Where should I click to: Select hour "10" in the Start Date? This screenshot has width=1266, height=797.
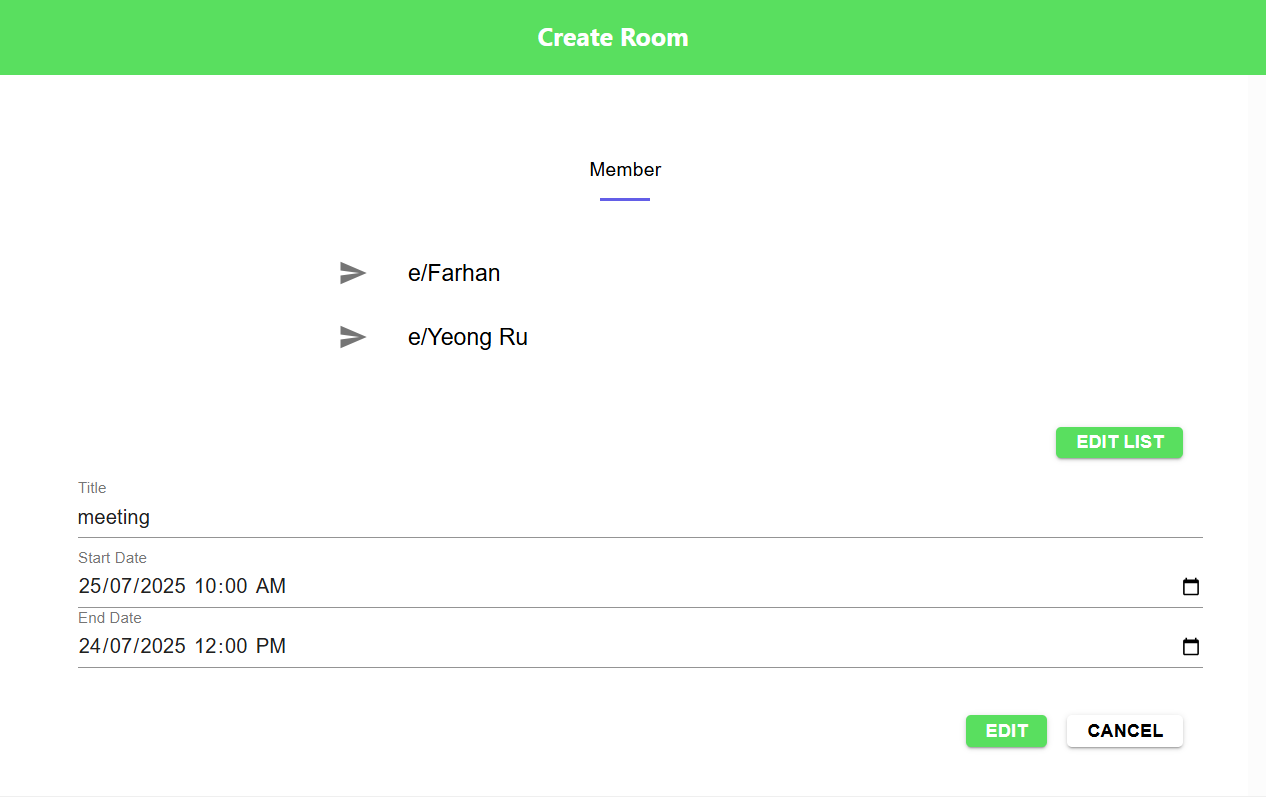[206, 587]
